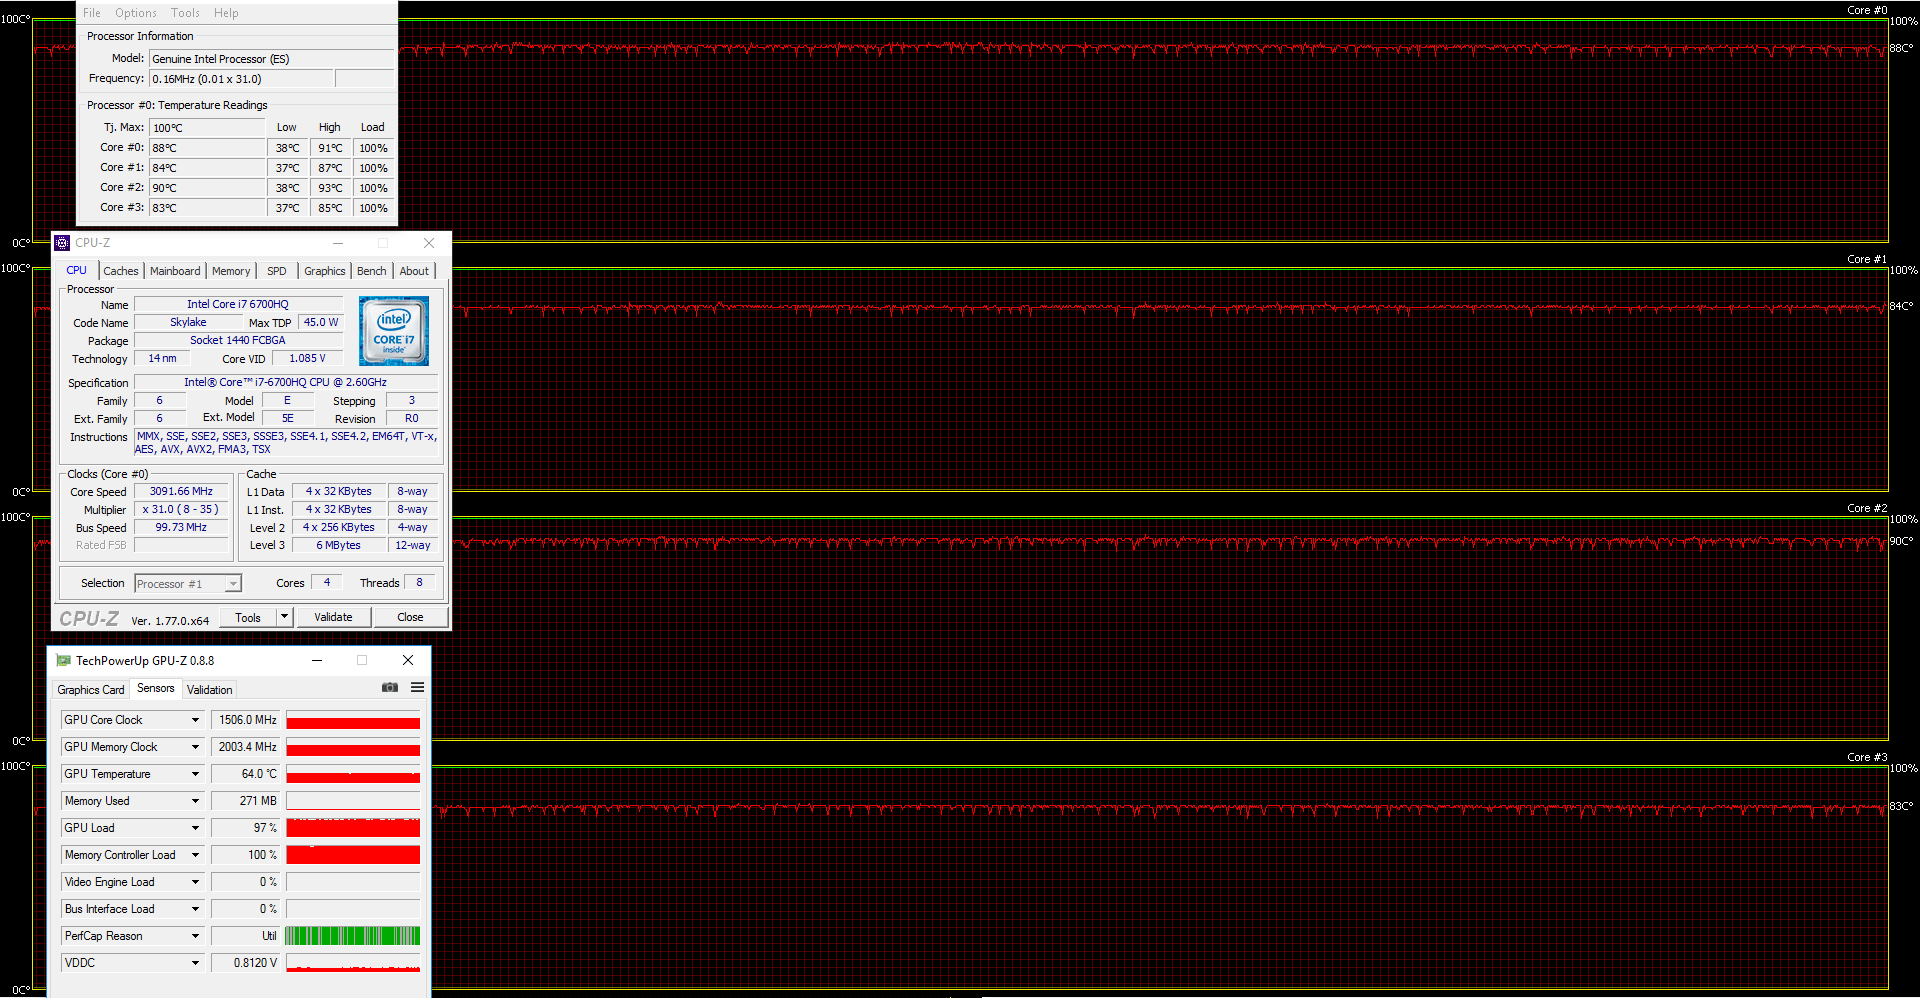The image size is (1920, 998).
Task: Click the Memory Used value 271 MB
Action: [246, 801]
